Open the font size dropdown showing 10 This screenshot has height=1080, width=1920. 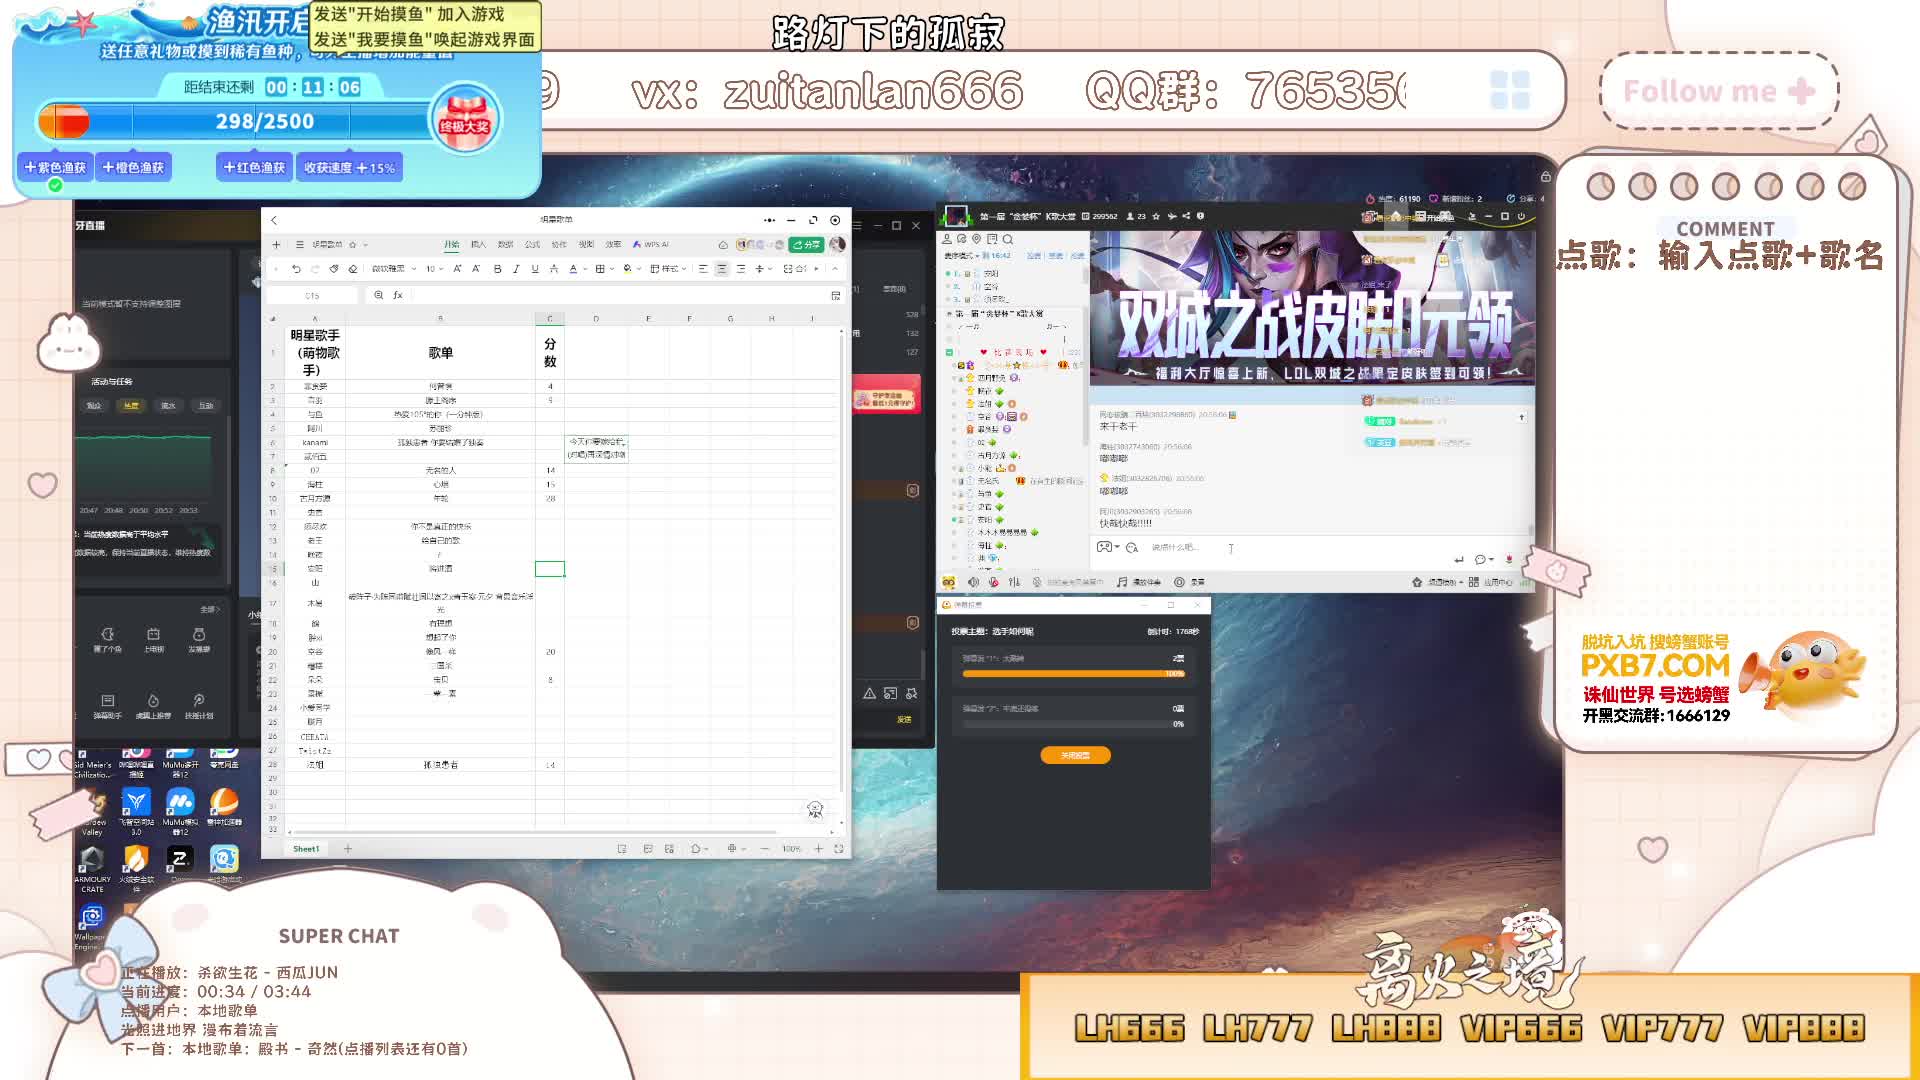[x=435, y=269]
